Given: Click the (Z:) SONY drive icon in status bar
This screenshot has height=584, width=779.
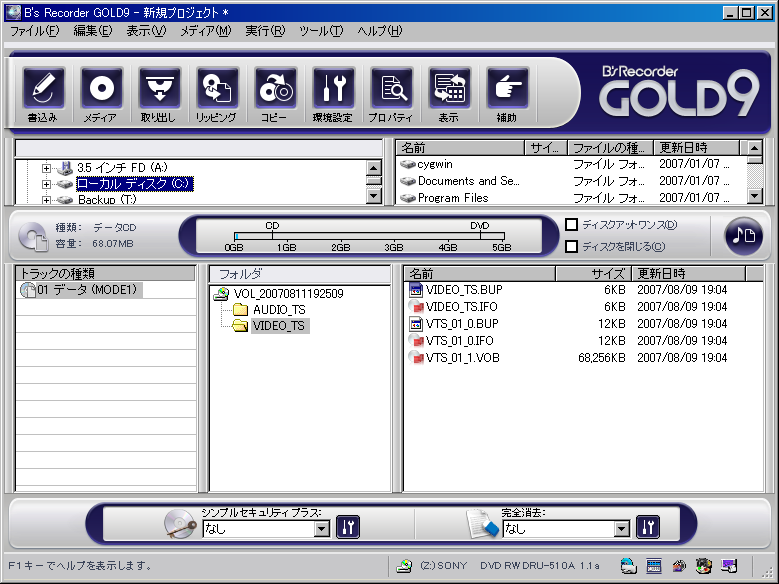Looking at the screenshot, I should pos(404,566).
